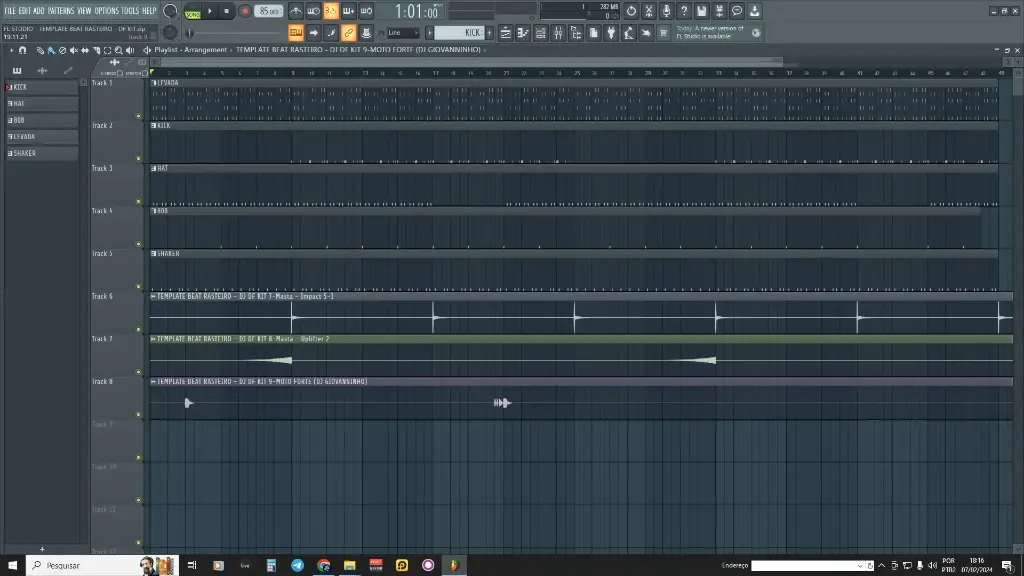Open the PATTERNS menu
The width and height of the screenshot is (1024, 576).
click(x=61, y=10)
